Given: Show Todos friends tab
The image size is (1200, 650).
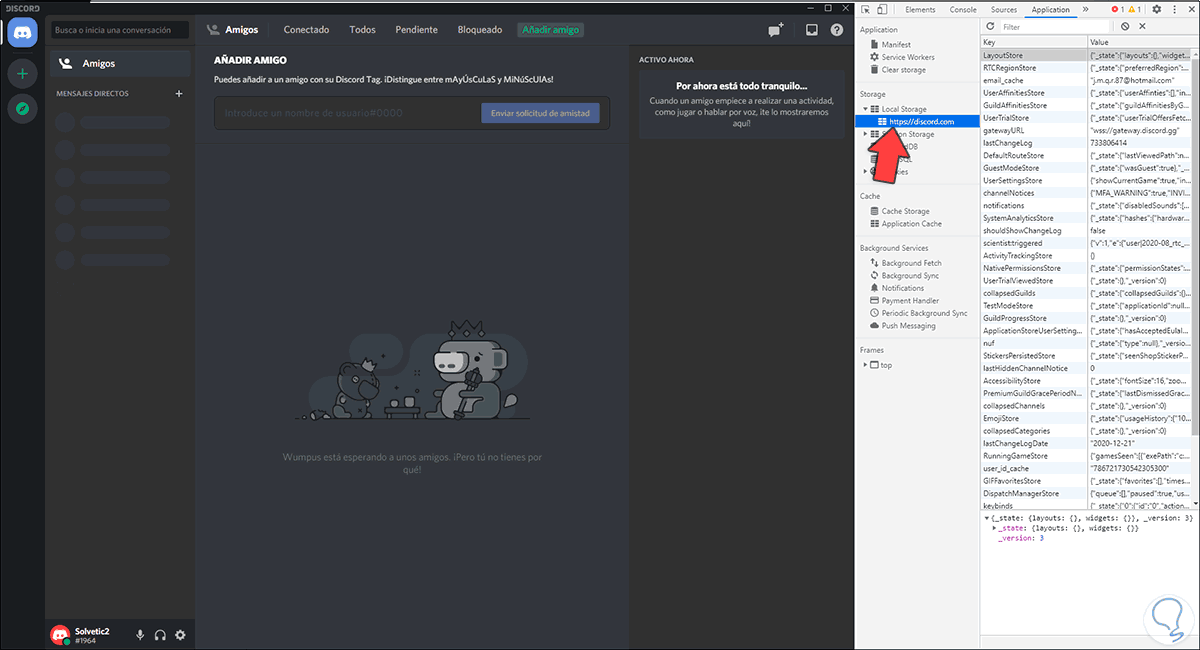Looking at the screenshot, I should pyautogui.click(x=362, y=30).
